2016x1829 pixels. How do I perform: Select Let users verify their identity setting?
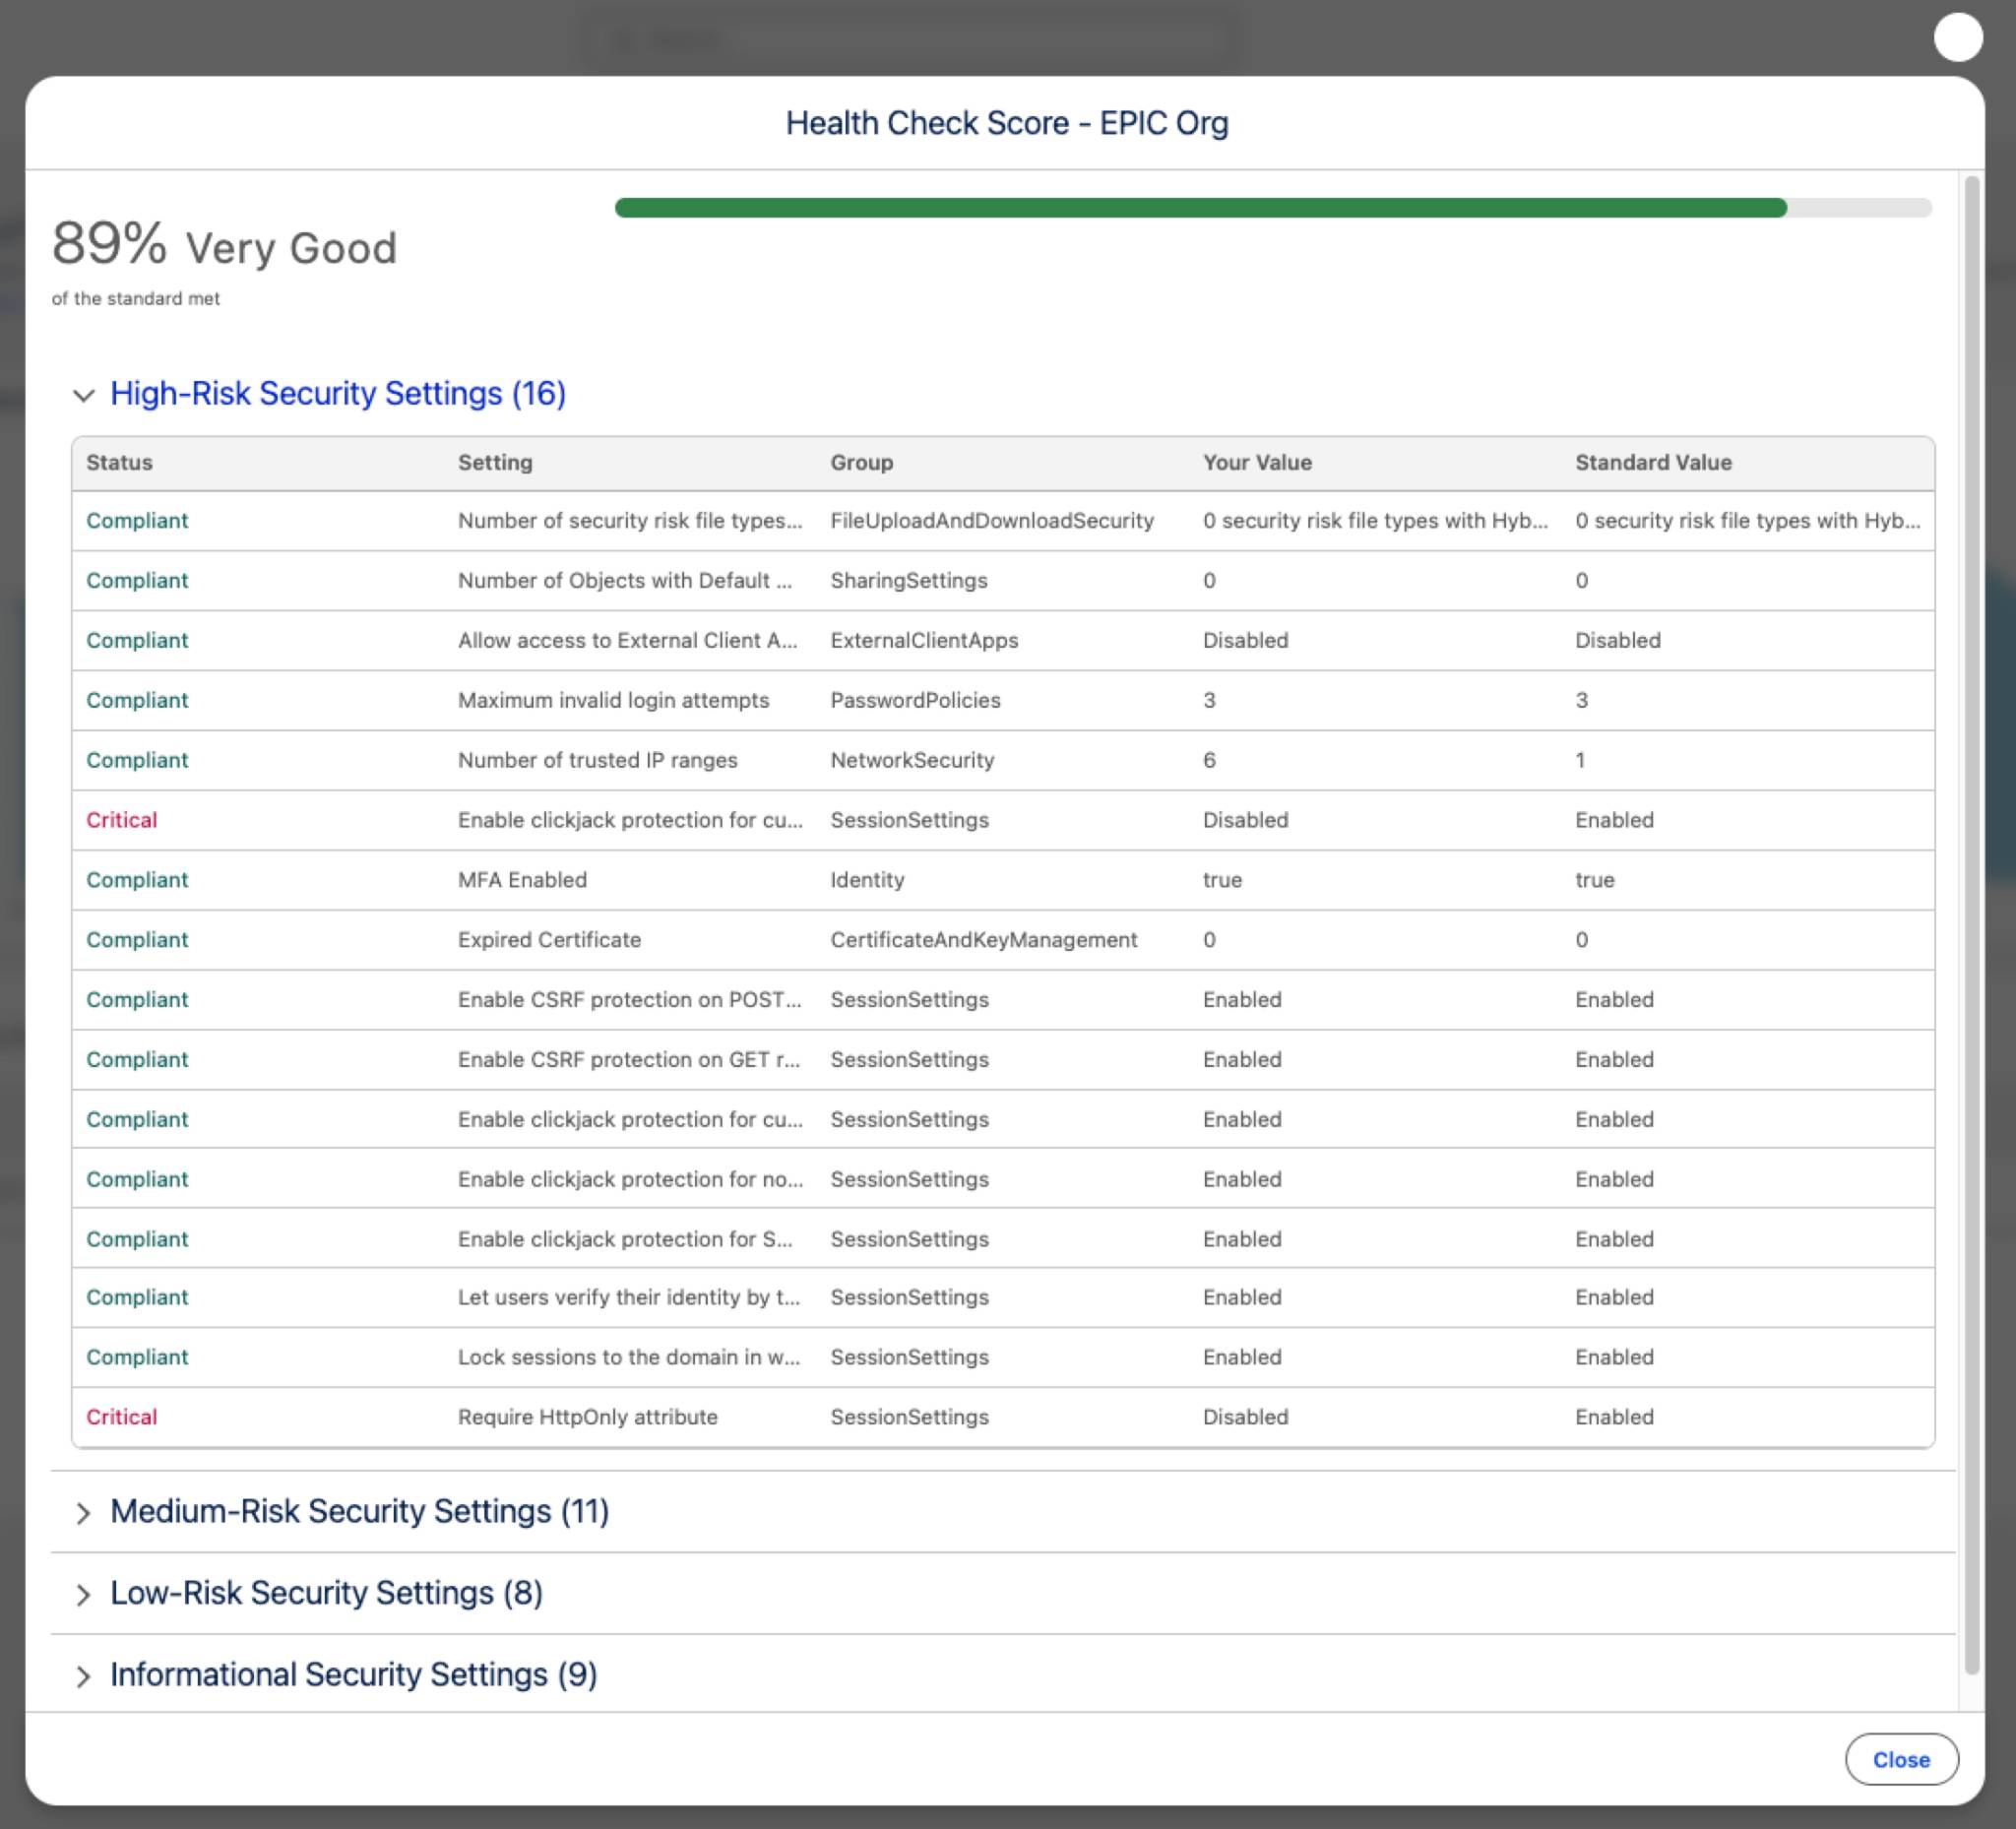629,1297
